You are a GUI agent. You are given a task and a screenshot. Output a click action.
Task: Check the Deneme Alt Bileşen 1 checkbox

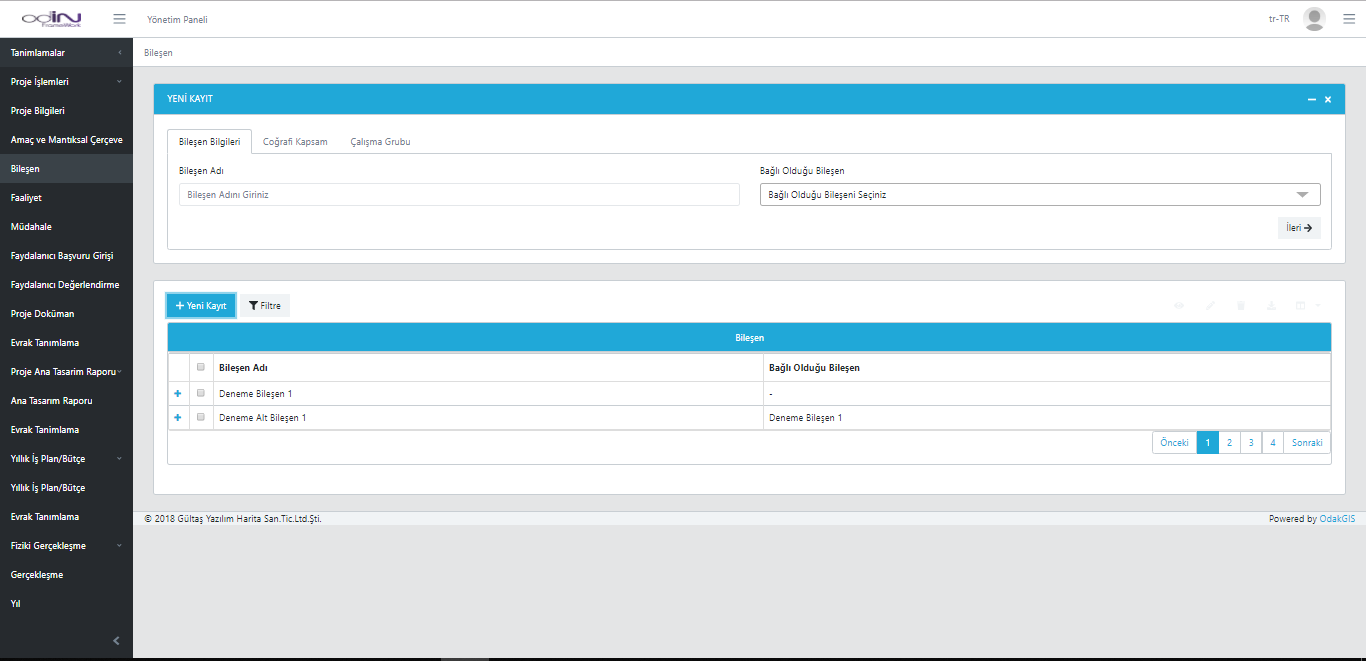[201, 417]
